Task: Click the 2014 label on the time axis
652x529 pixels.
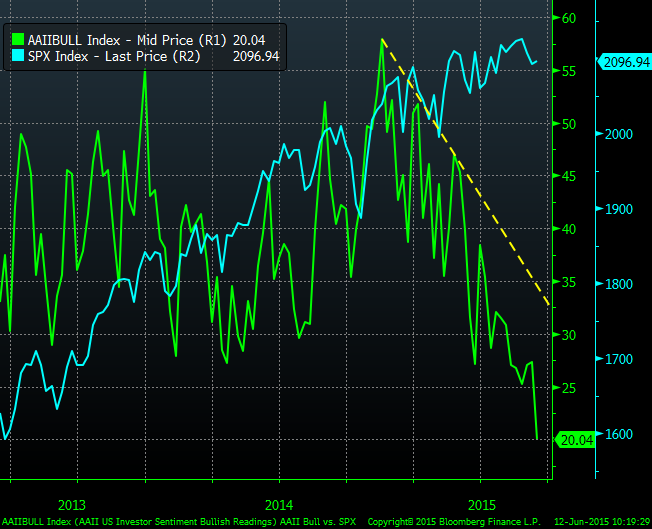Action: point(279,503)
